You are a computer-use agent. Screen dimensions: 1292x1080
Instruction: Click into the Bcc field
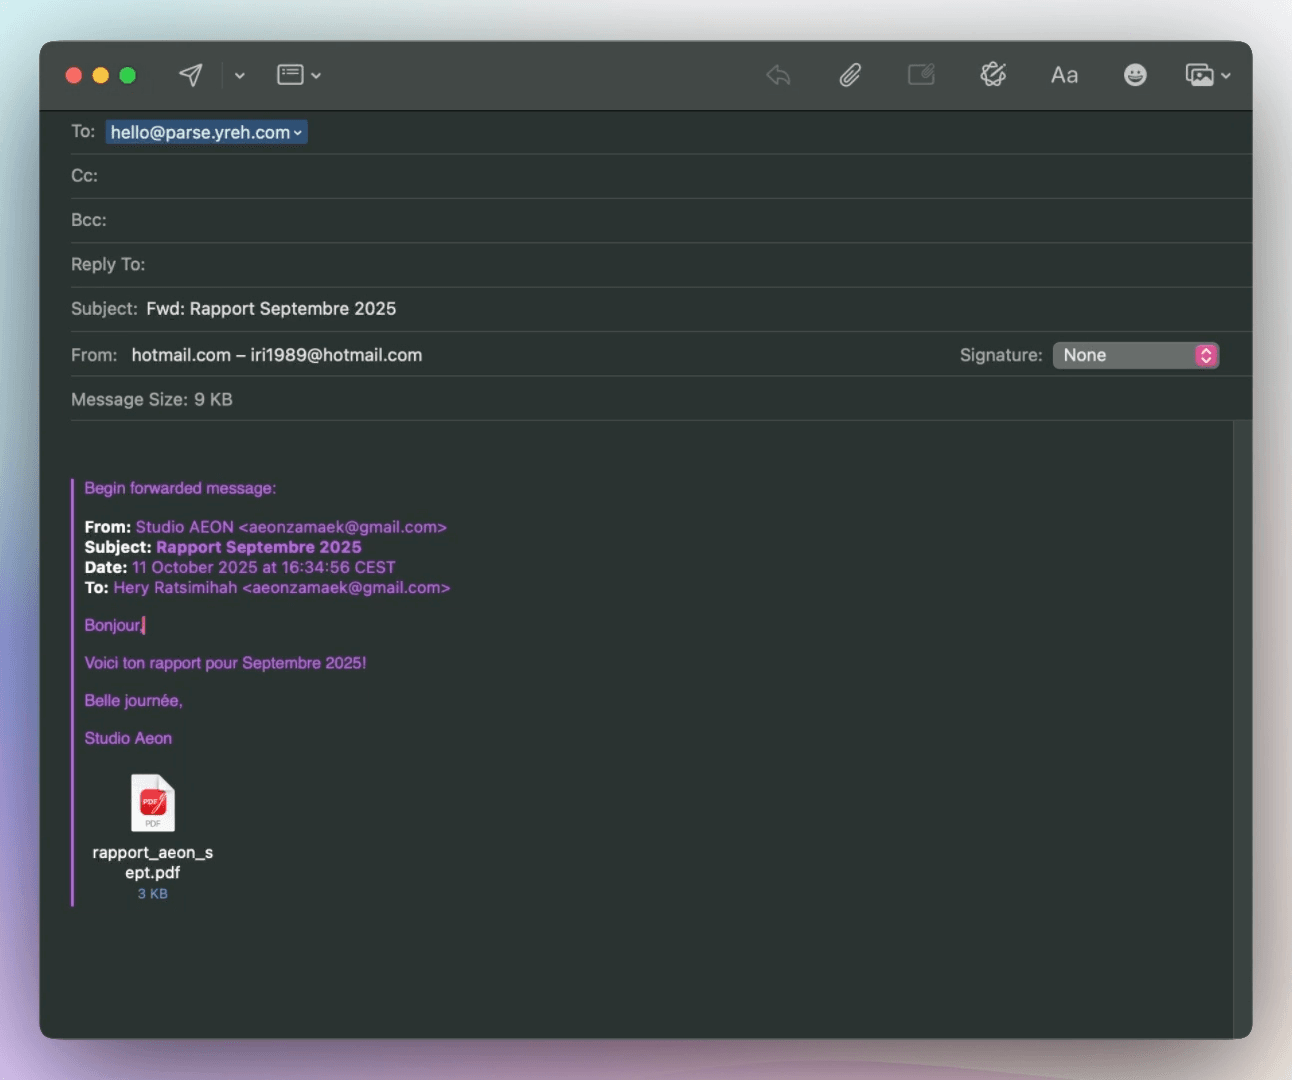click(x=600, y=220)
